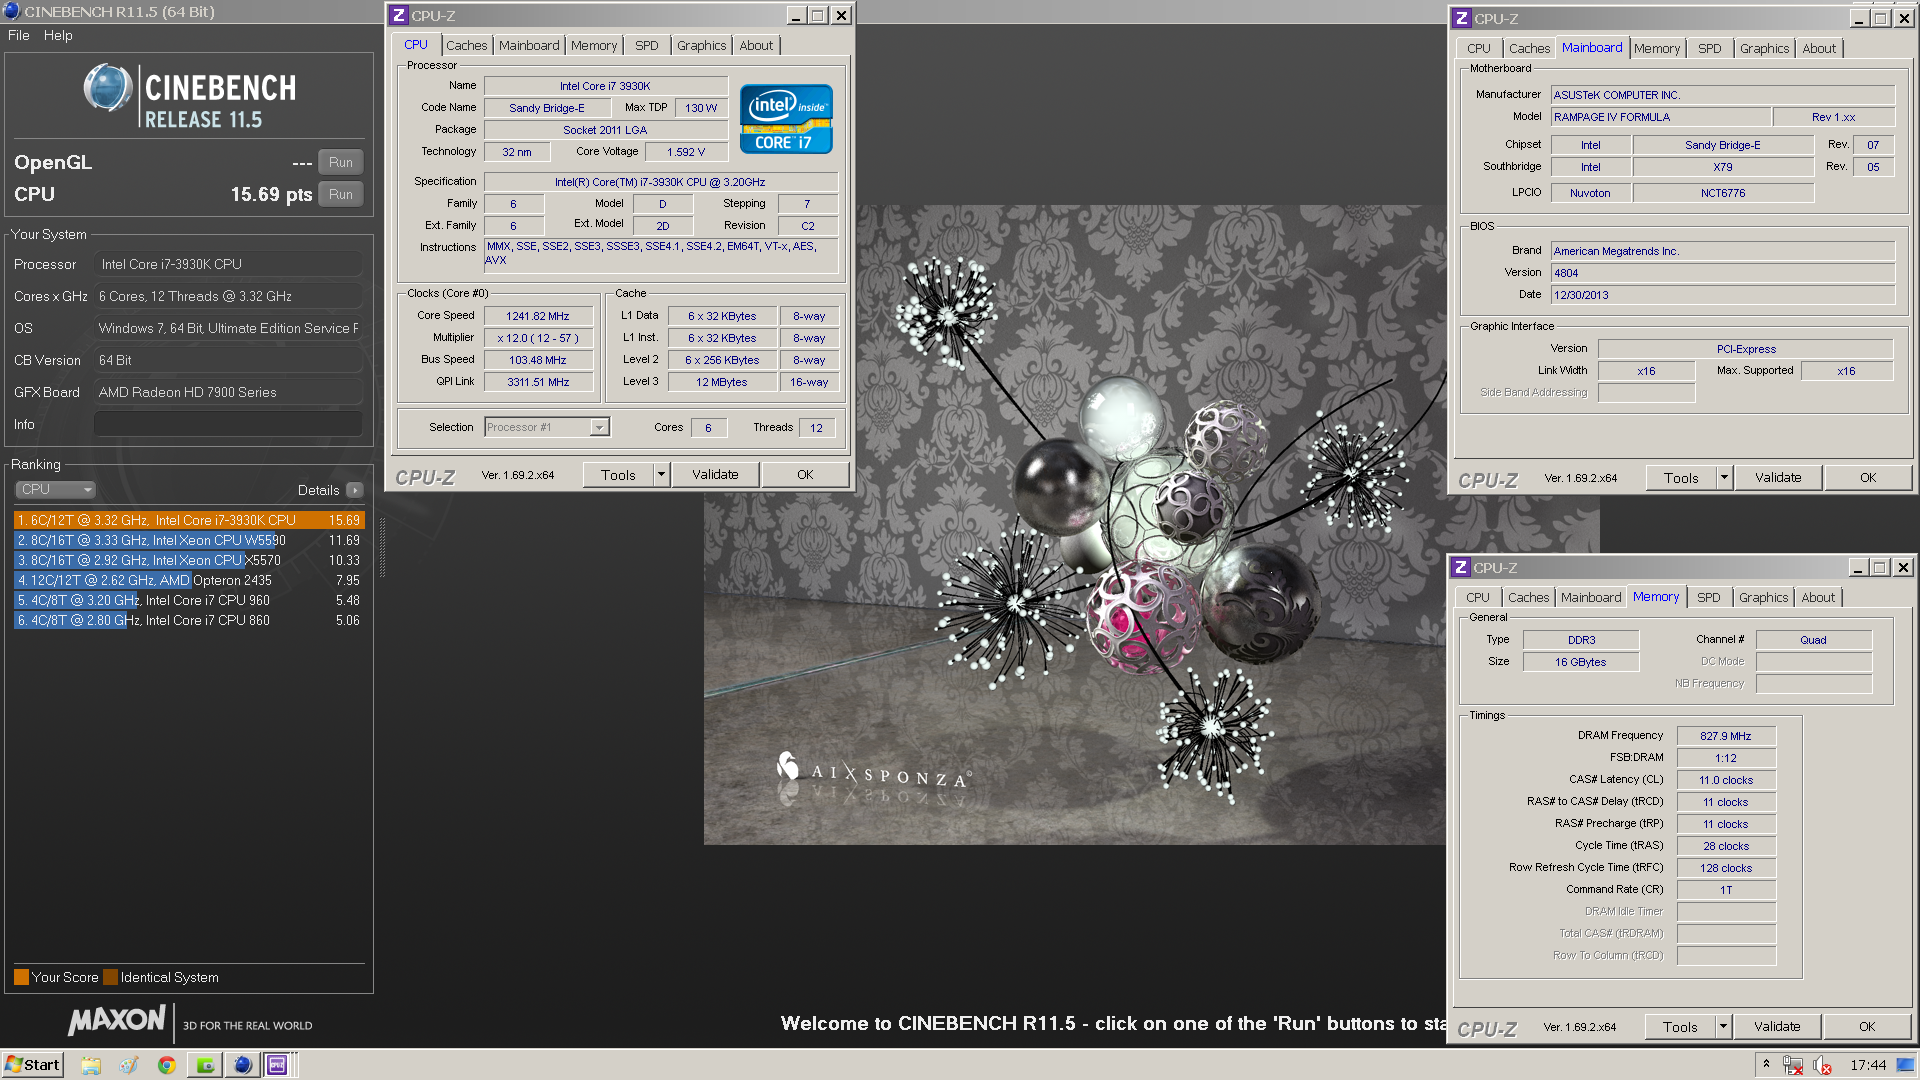The width and height of the screenshot is (1920, 1080).
Task: Click the system clock showing 17:44
Action: click(1867, 1065)
